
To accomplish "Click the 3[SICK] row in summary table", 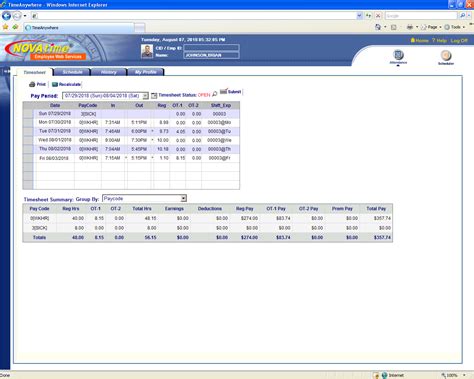I will 208,228.
